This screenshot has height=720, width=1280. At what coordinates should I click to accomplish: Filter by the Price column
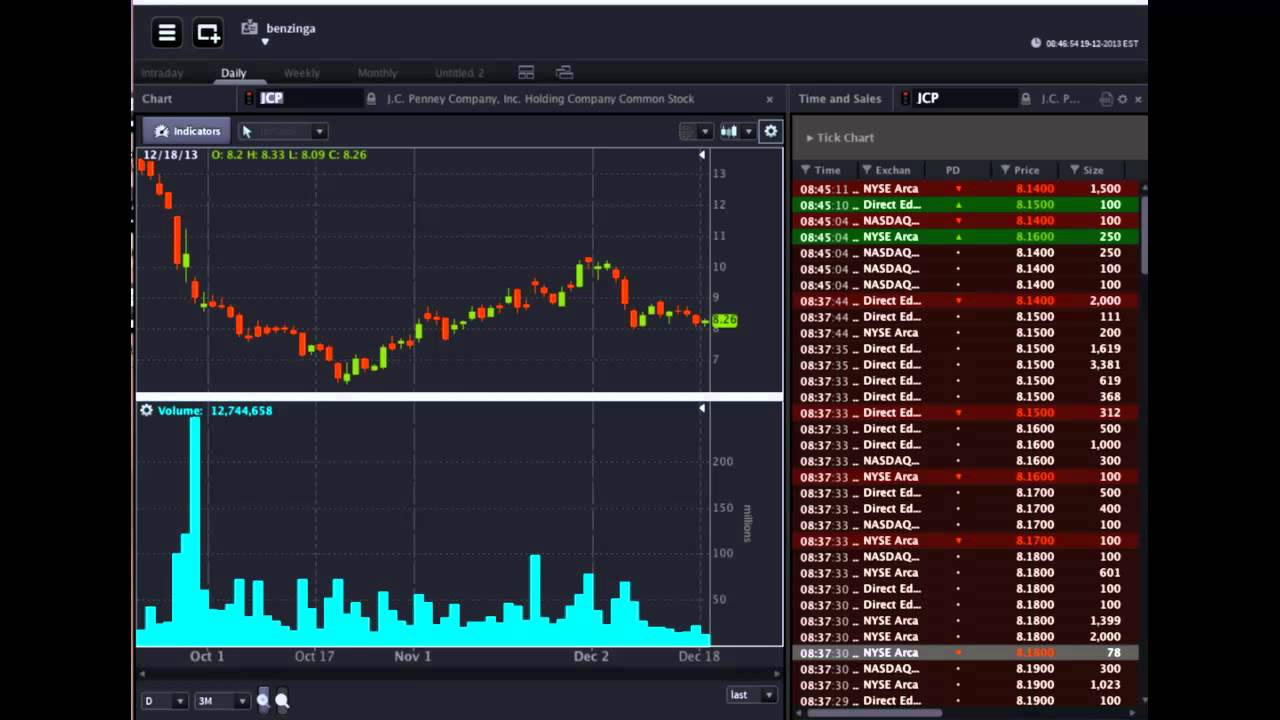pyautogui.click(x=1005, y=170)
